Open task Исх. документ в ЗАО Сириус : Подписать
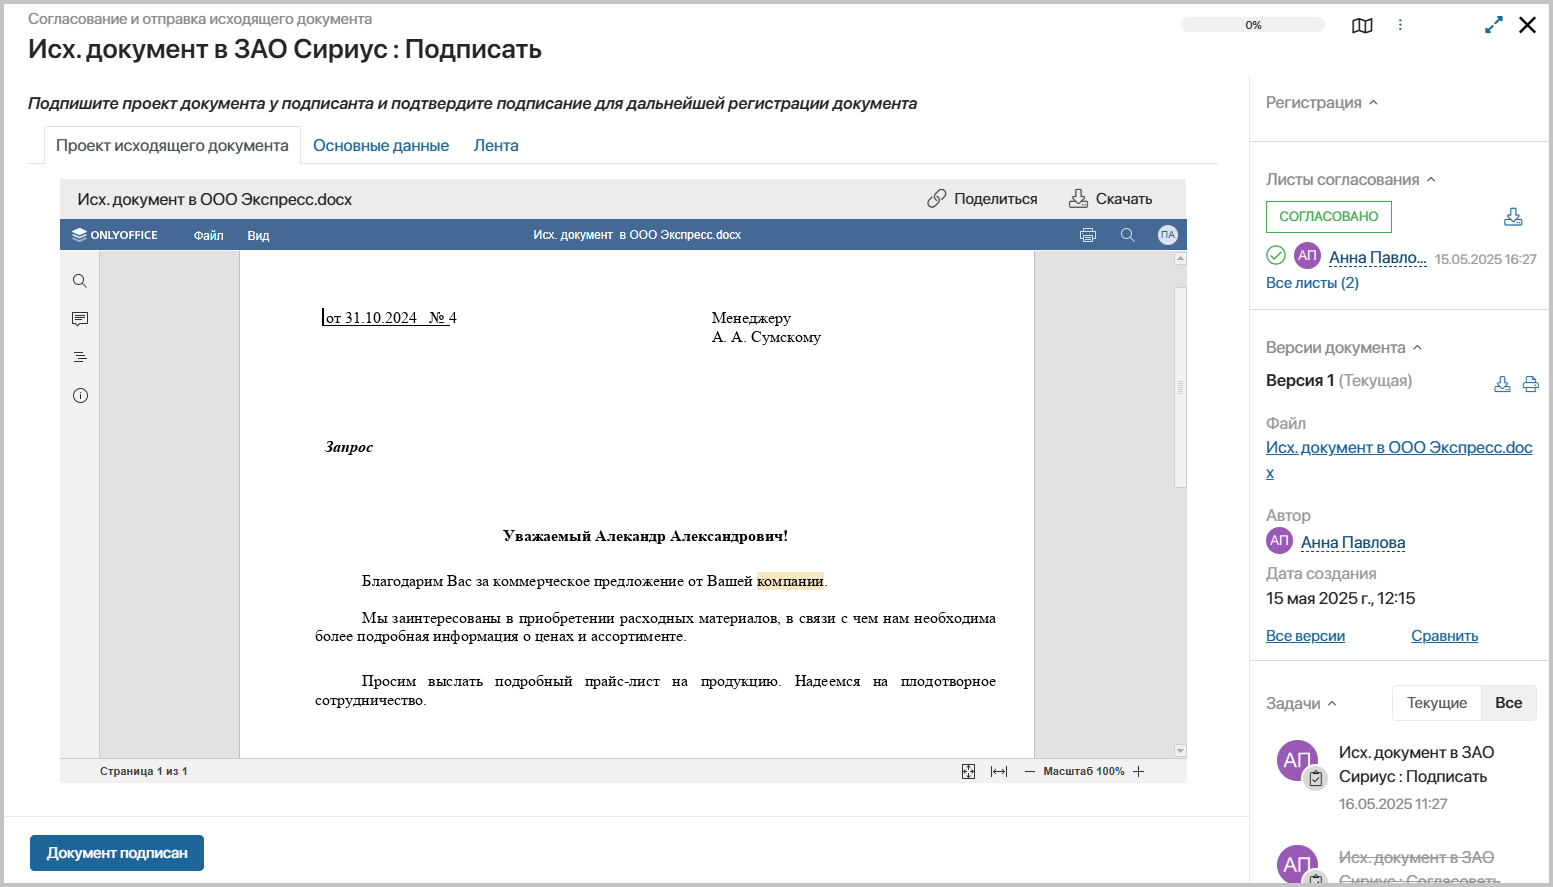 pyautogui.click(x=1416, y=764)
